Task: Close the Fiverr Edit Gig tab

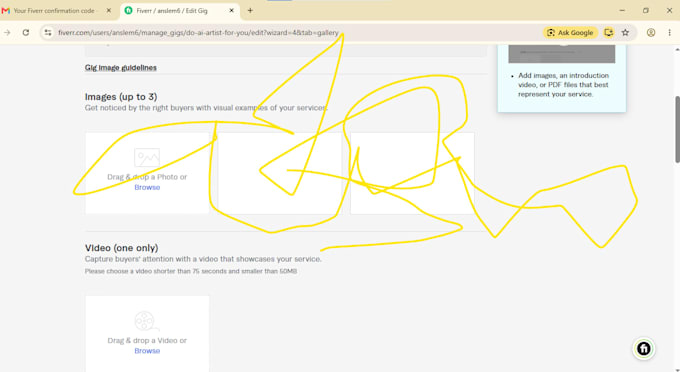Action: click(x=232, y=11)
